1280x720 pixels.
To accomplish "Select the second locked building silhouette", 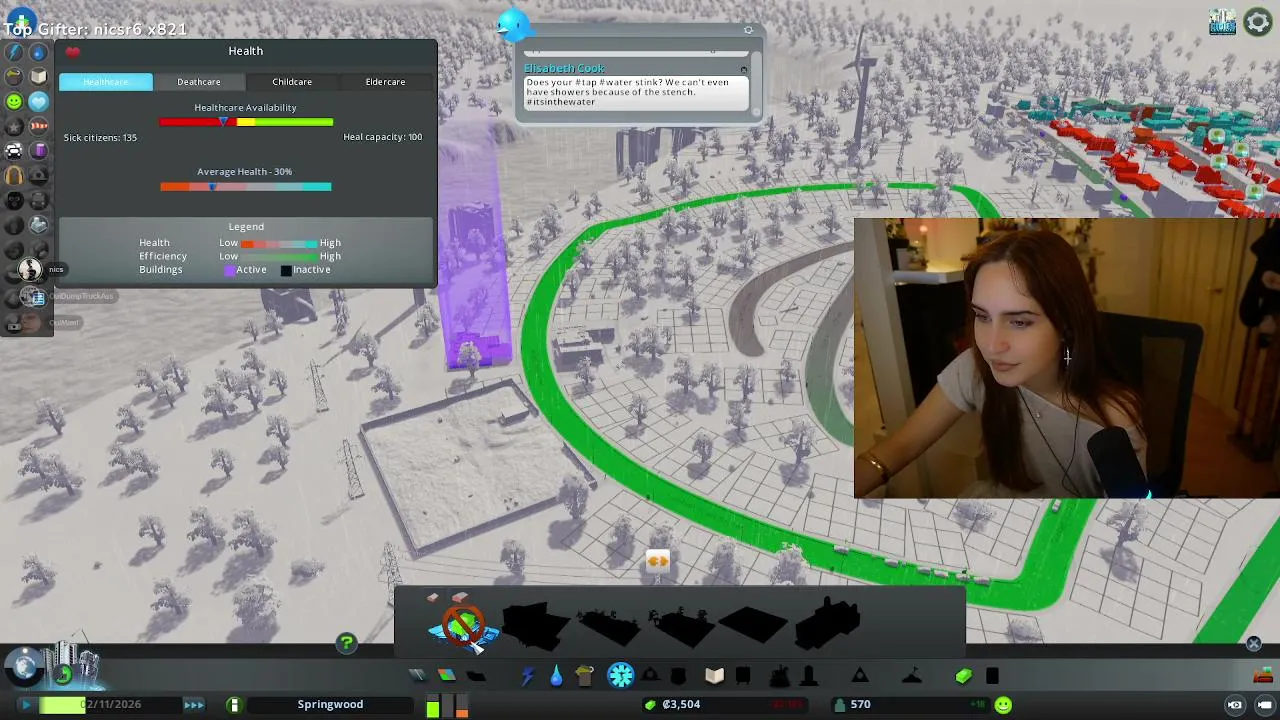I will [x=610, y=627].
